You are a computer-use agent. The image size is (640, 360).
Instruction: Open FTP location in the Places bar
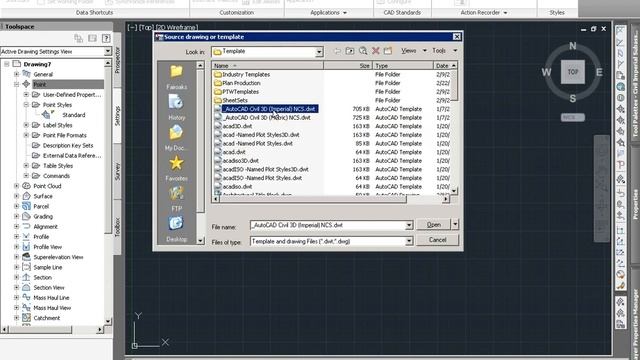pyautogui.click(x=176, y=198)
